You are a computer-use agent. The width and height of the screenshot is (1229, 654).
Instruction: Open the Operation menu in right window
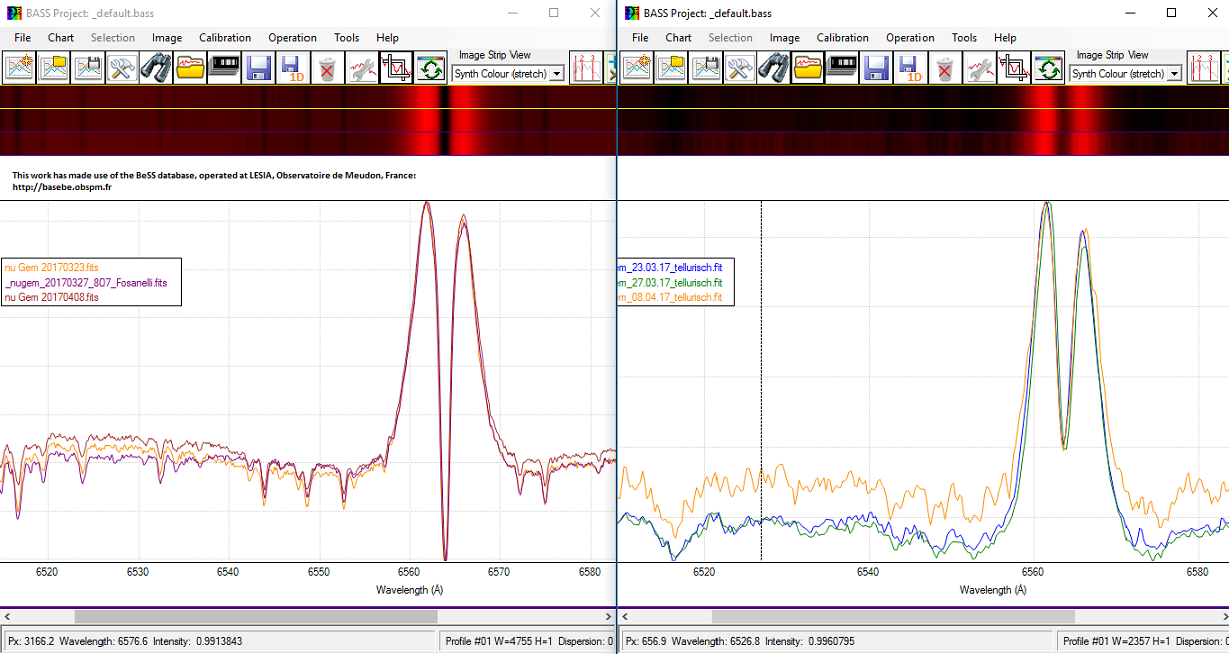point(909,38)
